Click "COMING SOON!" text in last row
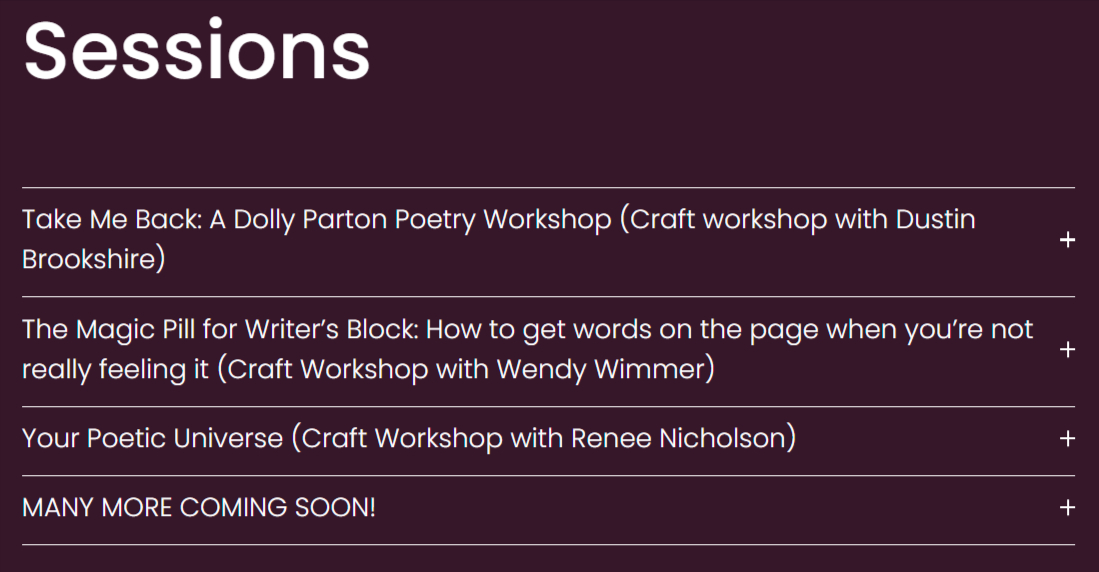The image size is (1099, 572). (x=278, y=508)
